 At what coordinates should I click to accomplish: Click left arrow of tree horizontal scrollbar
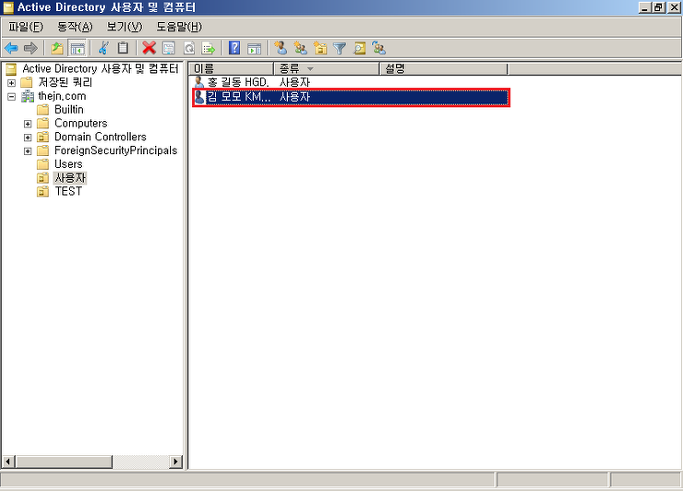[x=9, y=461]
